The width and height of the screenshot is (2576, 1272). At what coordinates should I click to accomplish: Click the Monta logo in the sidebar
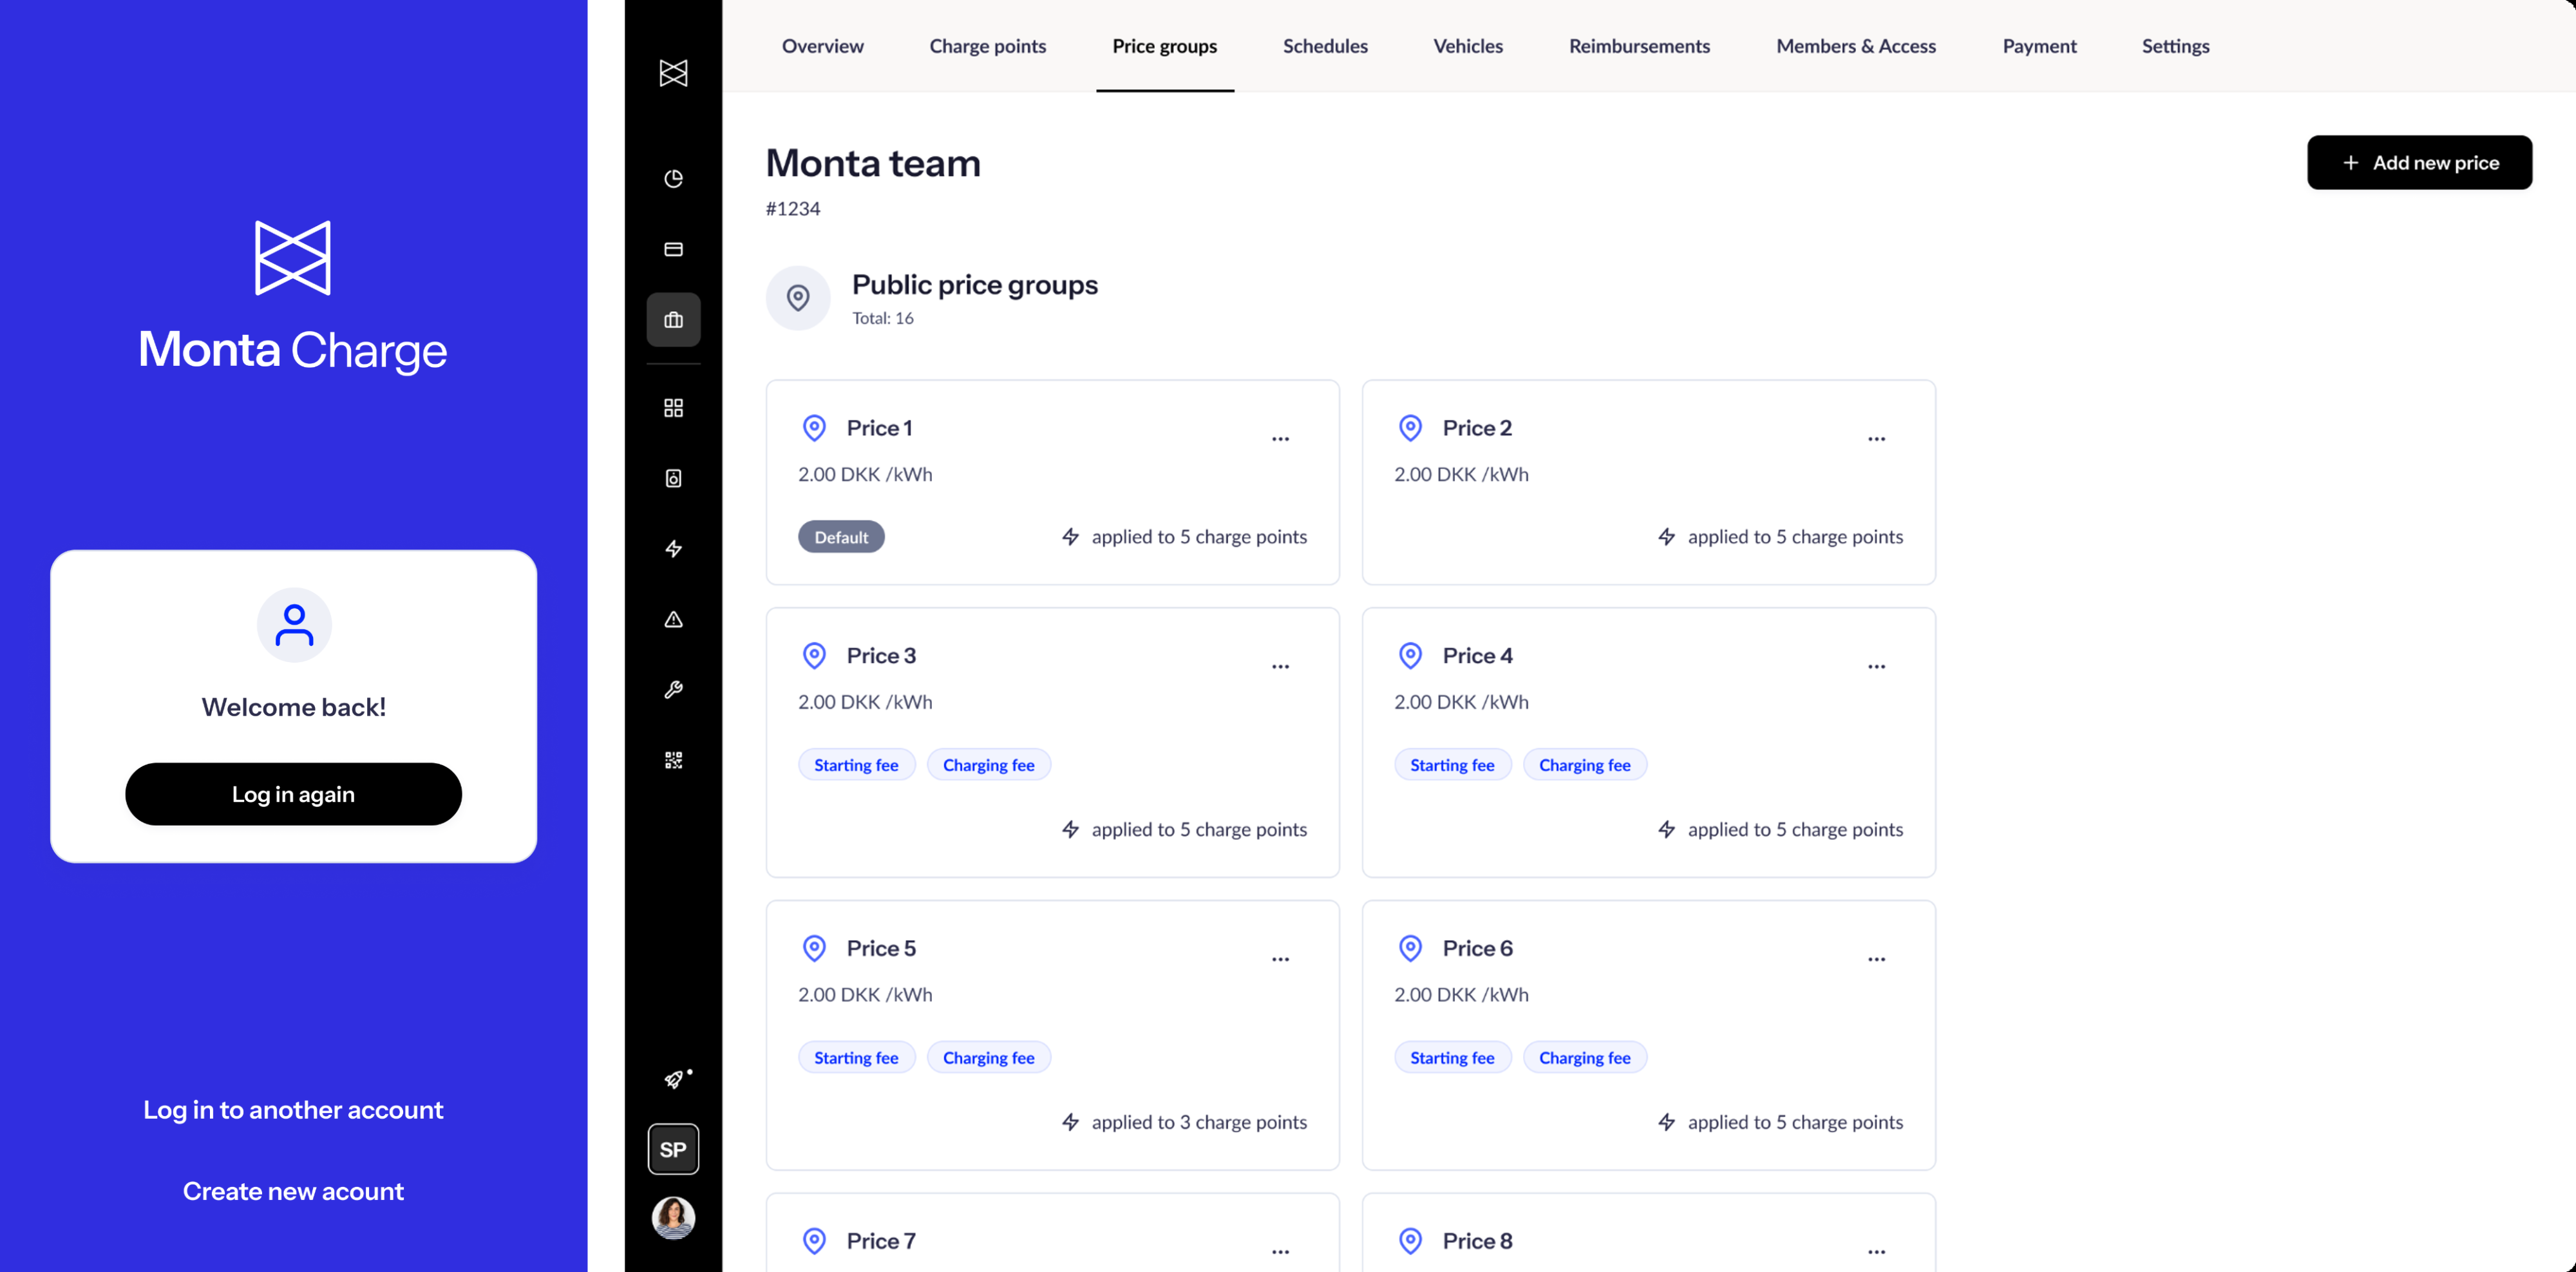[x=673, y=72]
